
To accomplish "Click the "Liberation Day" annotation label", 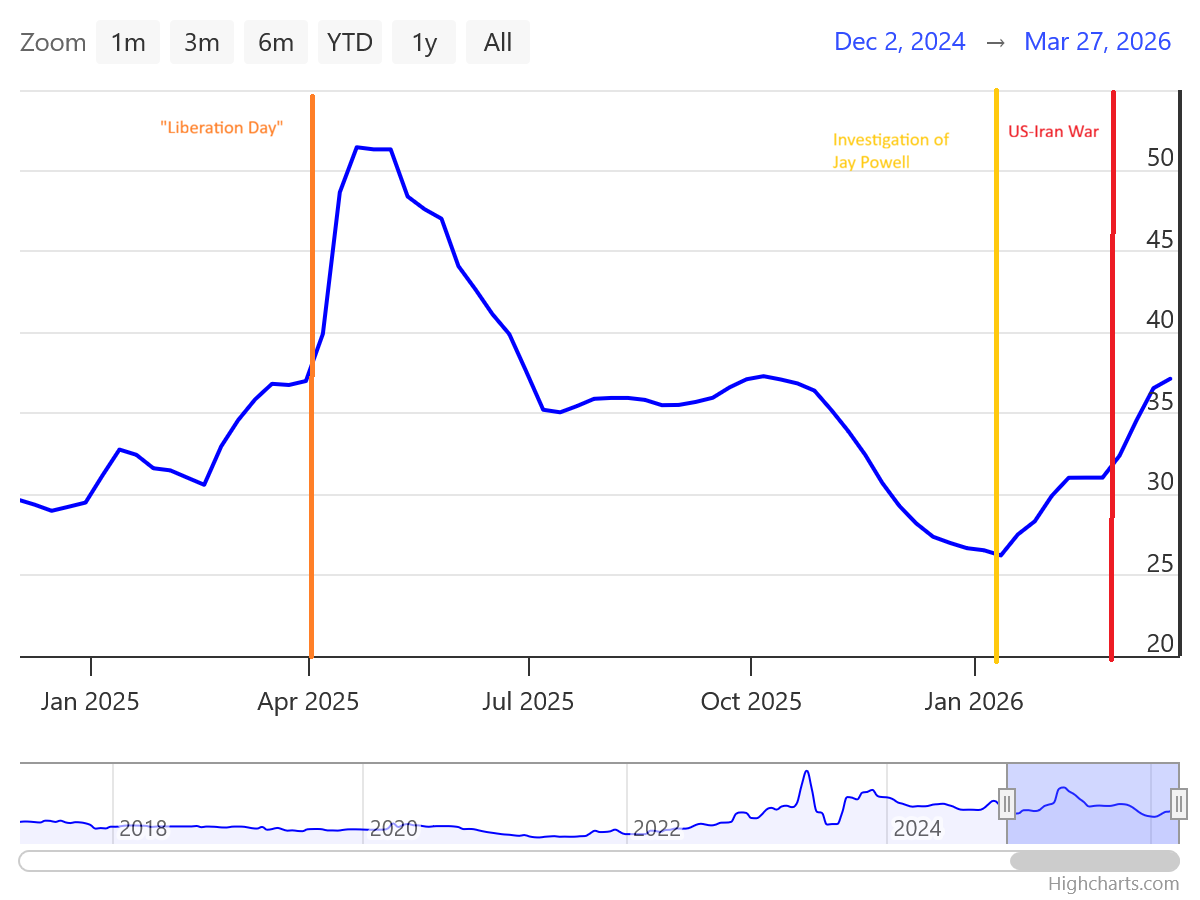I will (x=222, y=128).
